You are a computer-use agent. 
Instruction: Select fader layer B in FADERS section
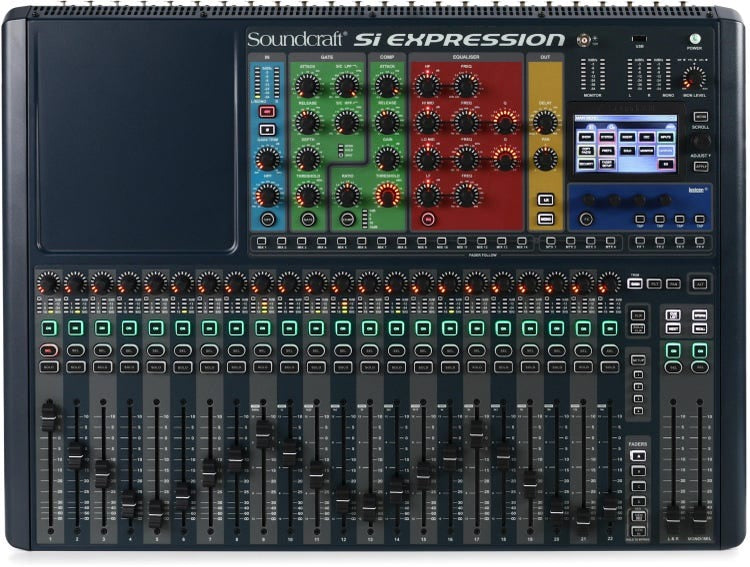637,471
